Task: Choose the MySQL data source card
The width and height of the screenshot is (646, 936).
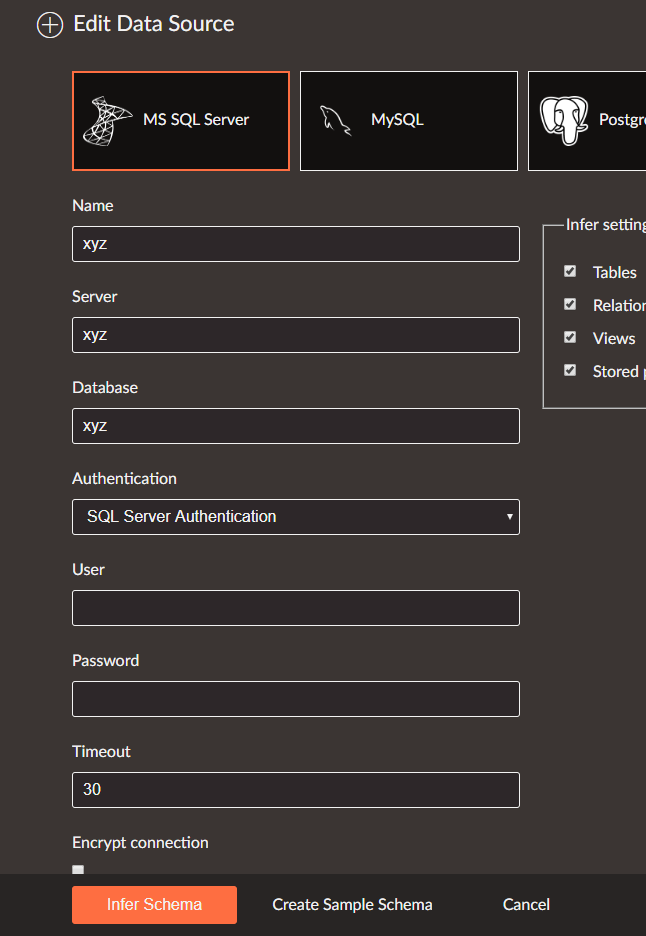Action: click(409, 121)
